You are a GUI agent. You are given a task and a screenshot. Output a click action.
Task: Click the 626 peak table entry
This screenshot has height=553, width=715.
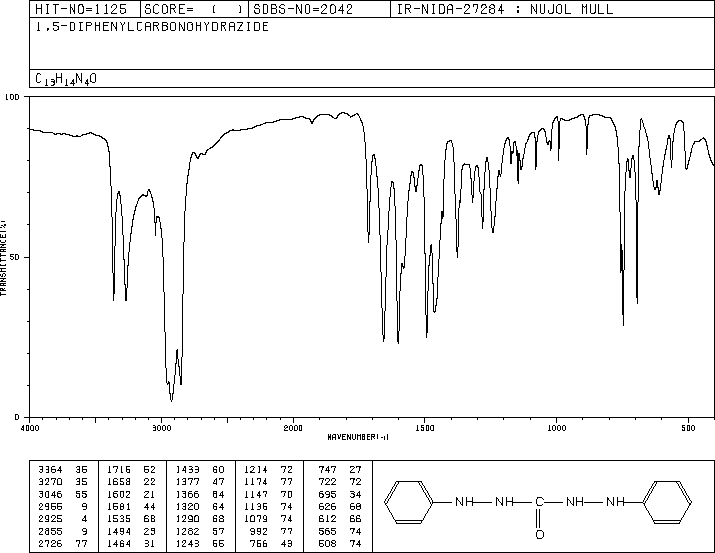[x=340, y=506]
